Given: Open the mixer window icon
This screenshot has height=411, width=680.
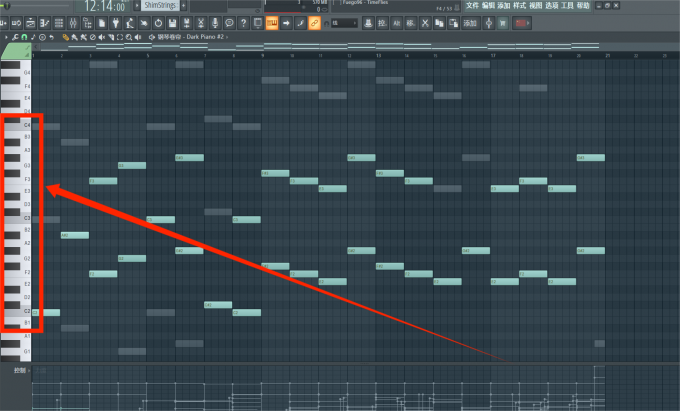Looking at the screenshot, I should coord(73,23).
